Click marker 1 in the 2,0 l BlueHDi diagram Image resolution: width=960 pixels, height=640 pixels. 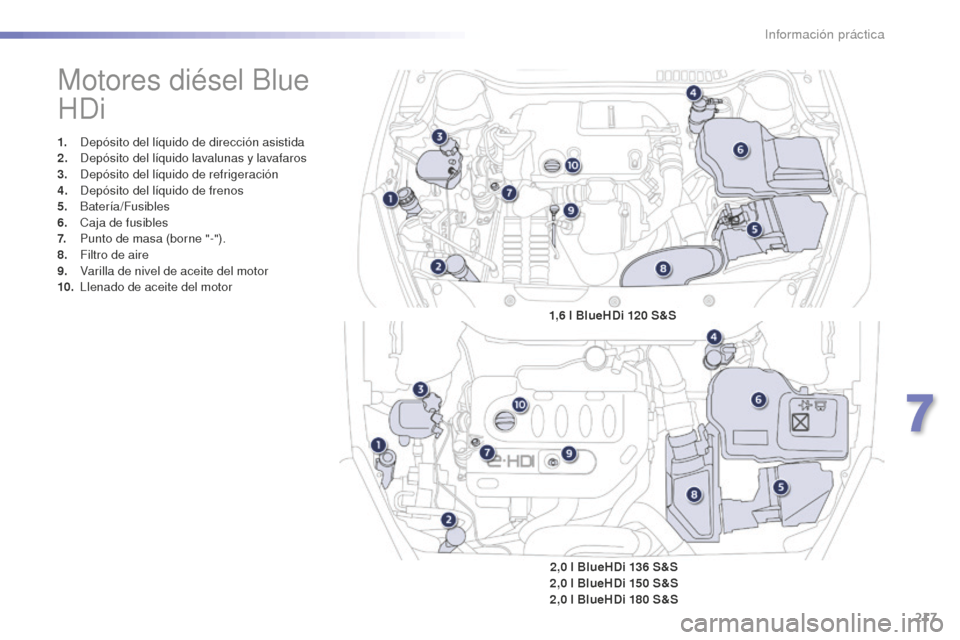point(378,445)
